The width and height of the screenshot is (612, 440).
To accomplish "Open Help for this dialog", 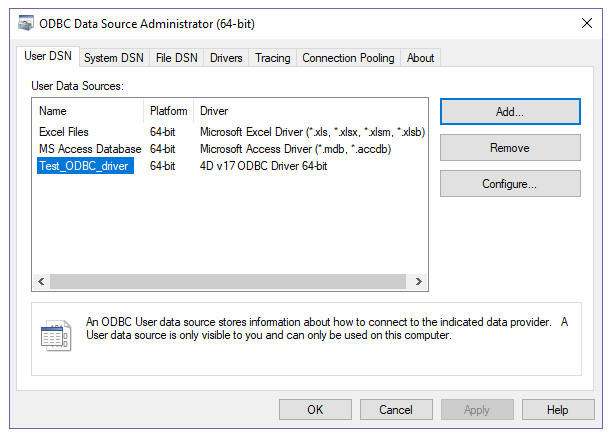I will click(558, 410).
